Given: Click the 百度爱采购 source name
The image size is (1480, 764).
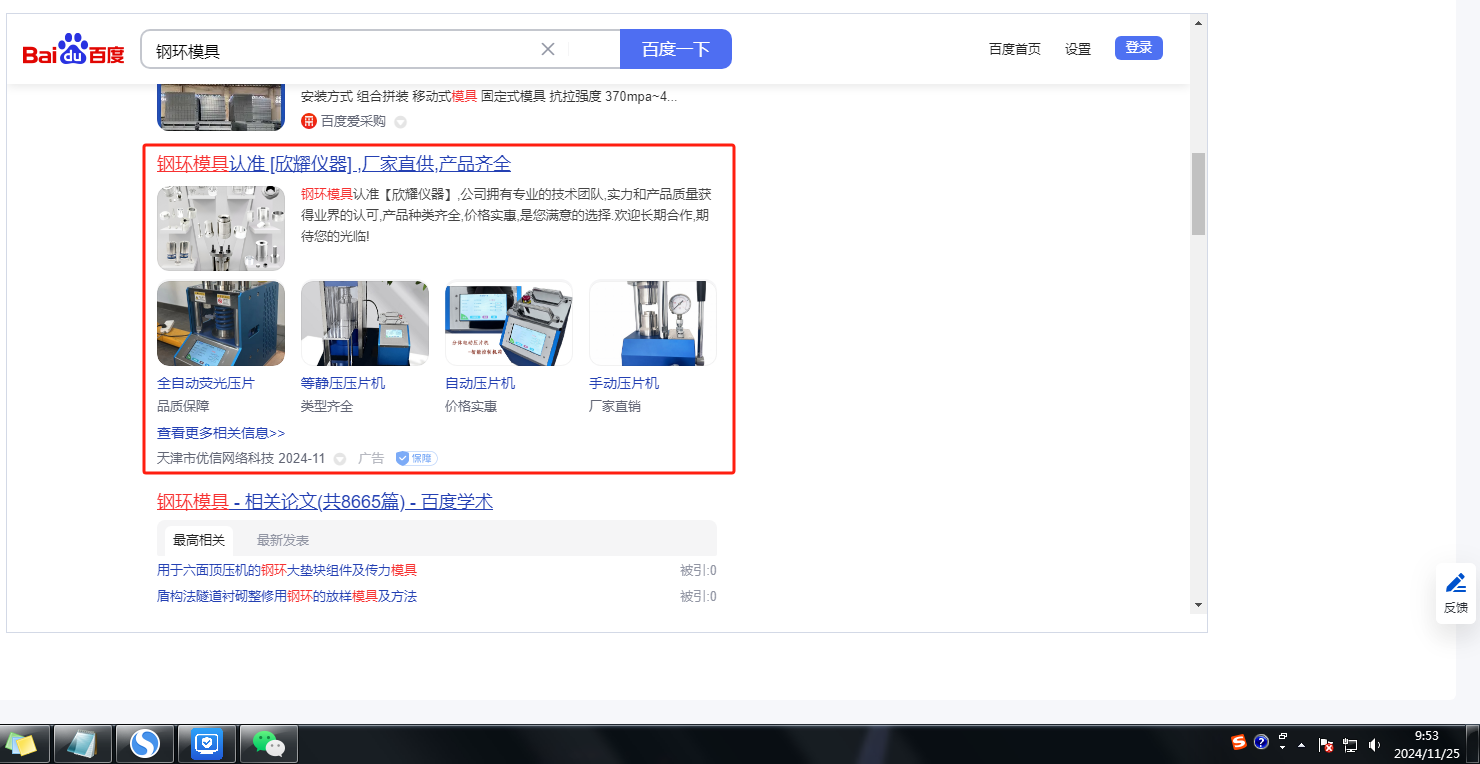Looking at the screenshot, I should (353, 121).
